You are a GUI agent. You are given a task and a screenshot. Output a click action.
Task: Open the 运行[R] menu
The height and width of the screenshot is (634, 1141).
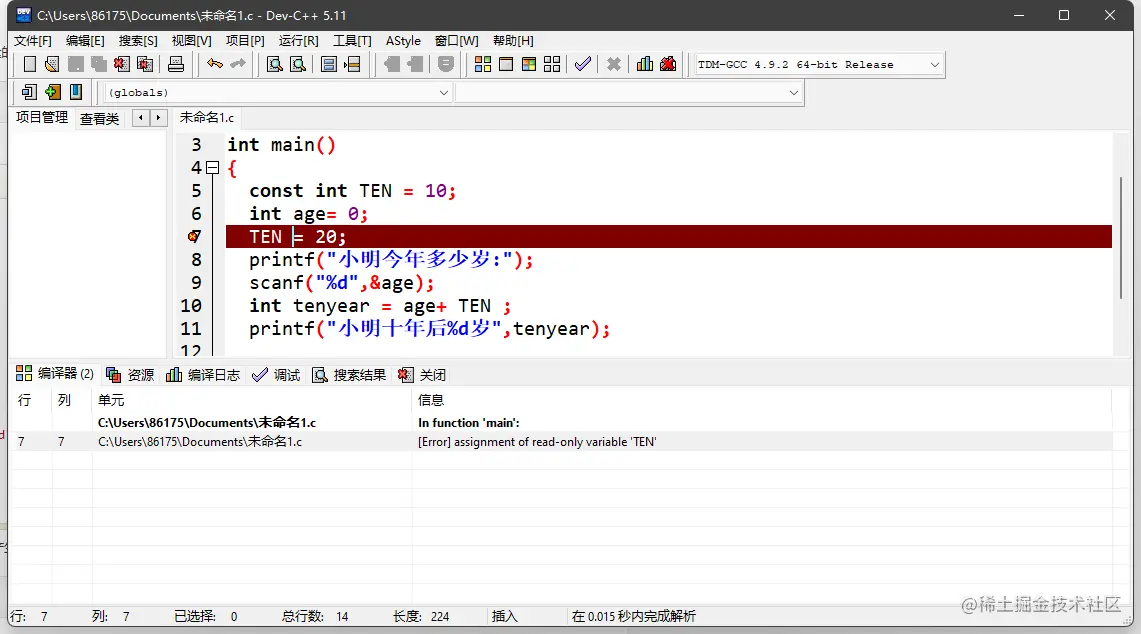pos(298,41)
